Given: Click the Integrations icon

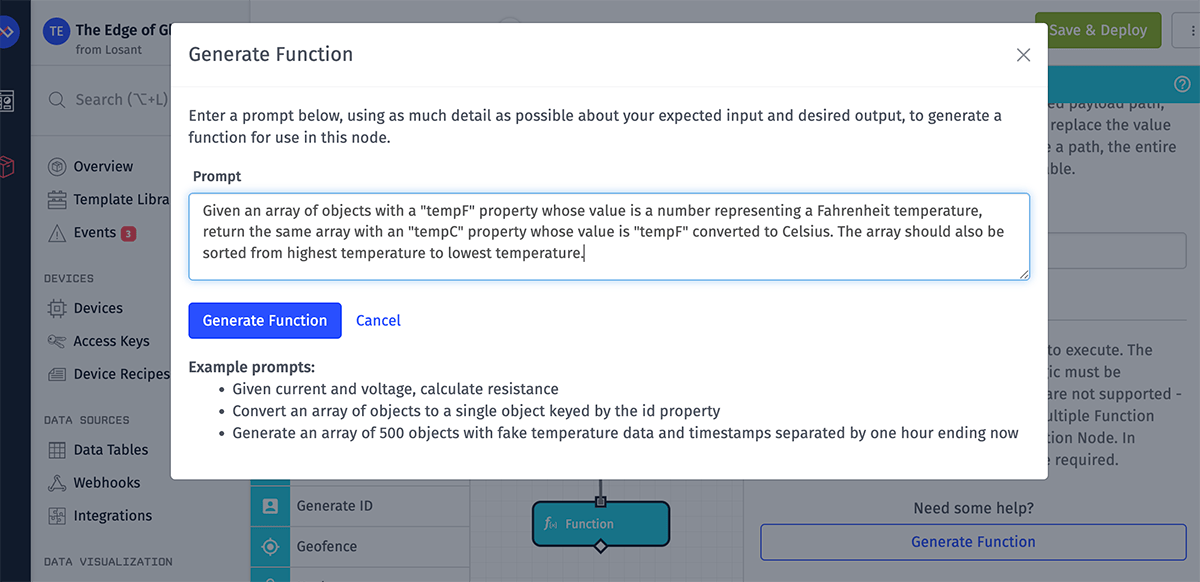Looking at the screenshot, I should (57, 516).
